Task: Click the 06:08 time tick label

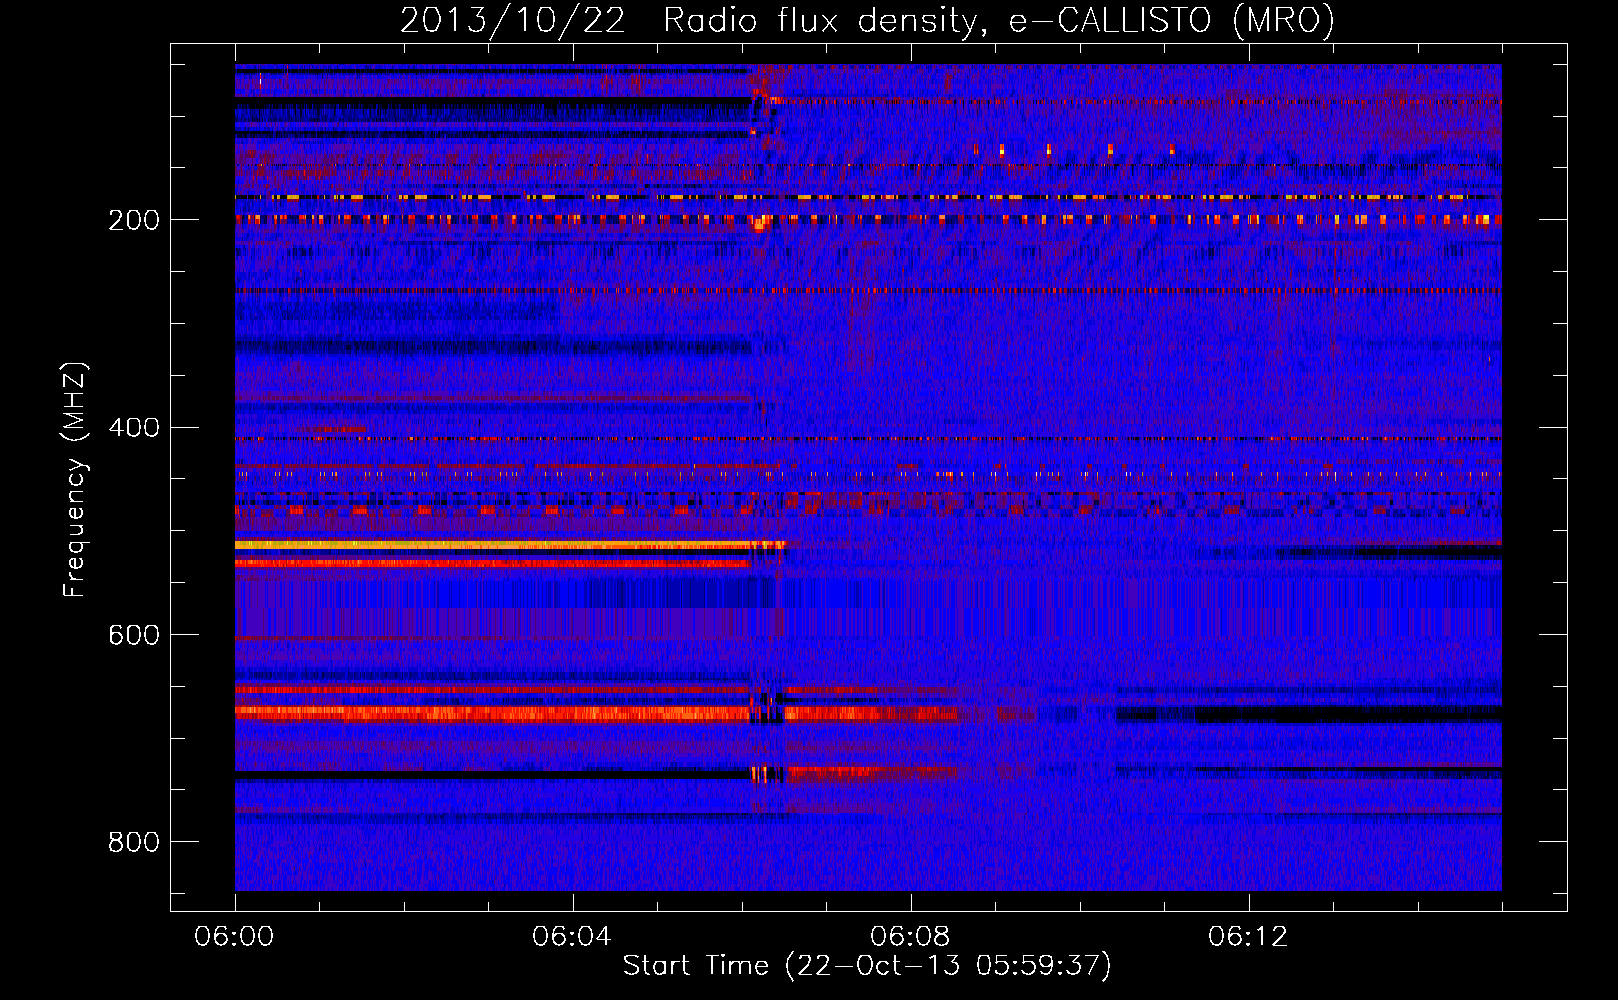Action: (x=910, y=936)
